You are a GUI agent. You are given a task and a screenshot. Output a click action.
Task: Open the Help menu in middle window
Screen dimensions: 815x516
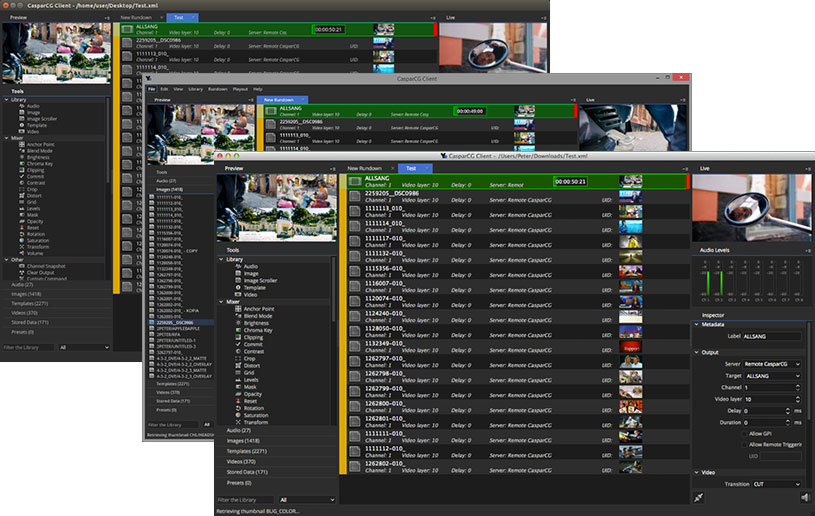(258, 89)
